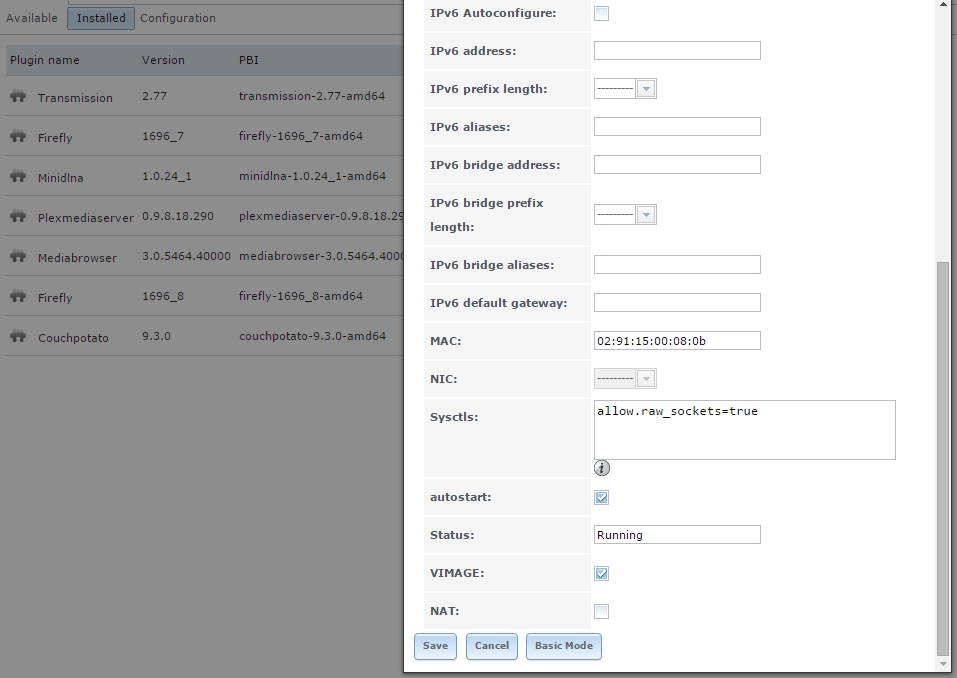Click the version 1696_8 cell

(162, 295)
